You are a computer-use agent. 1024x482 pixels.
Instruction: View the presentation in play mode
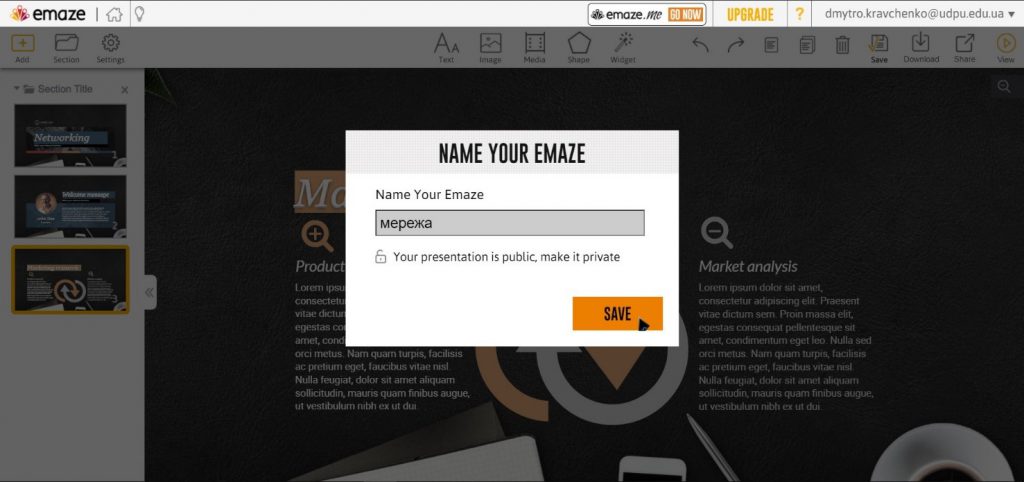1006,49
